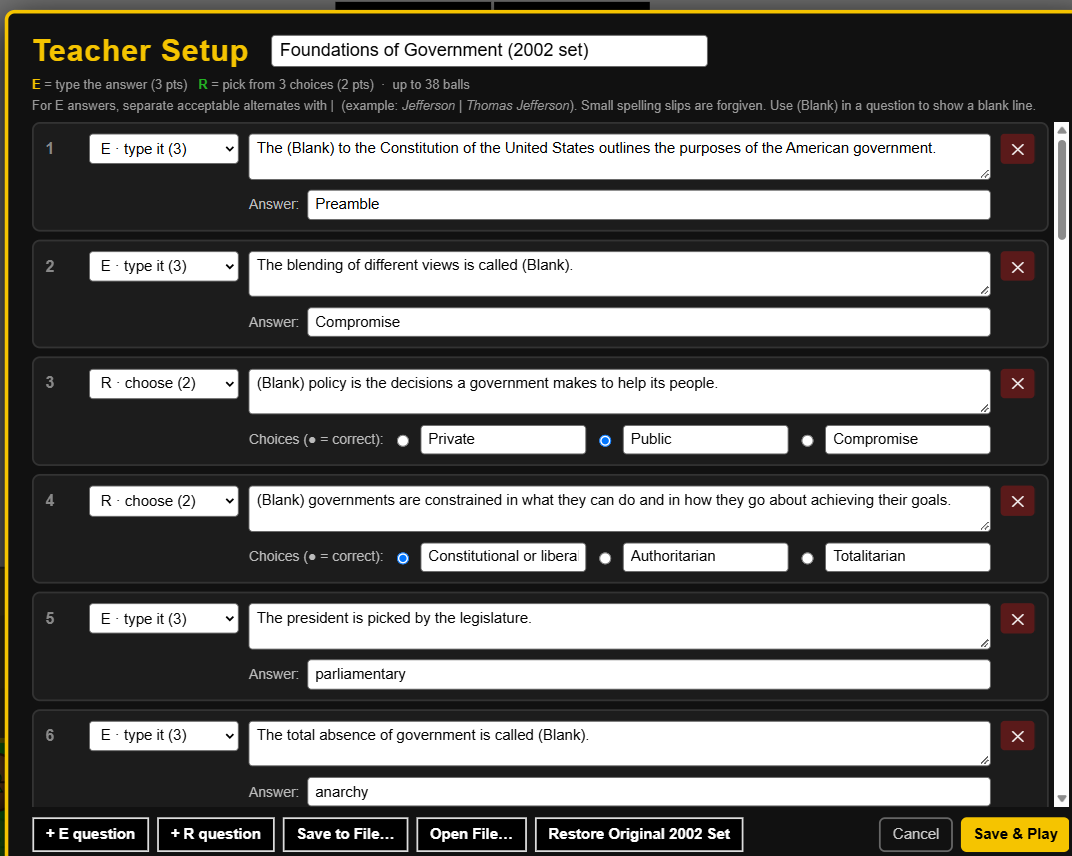This screenshot has width=1072, height=856.
Task: Click the scrollbar up arrow
Action: point(1062,130)
